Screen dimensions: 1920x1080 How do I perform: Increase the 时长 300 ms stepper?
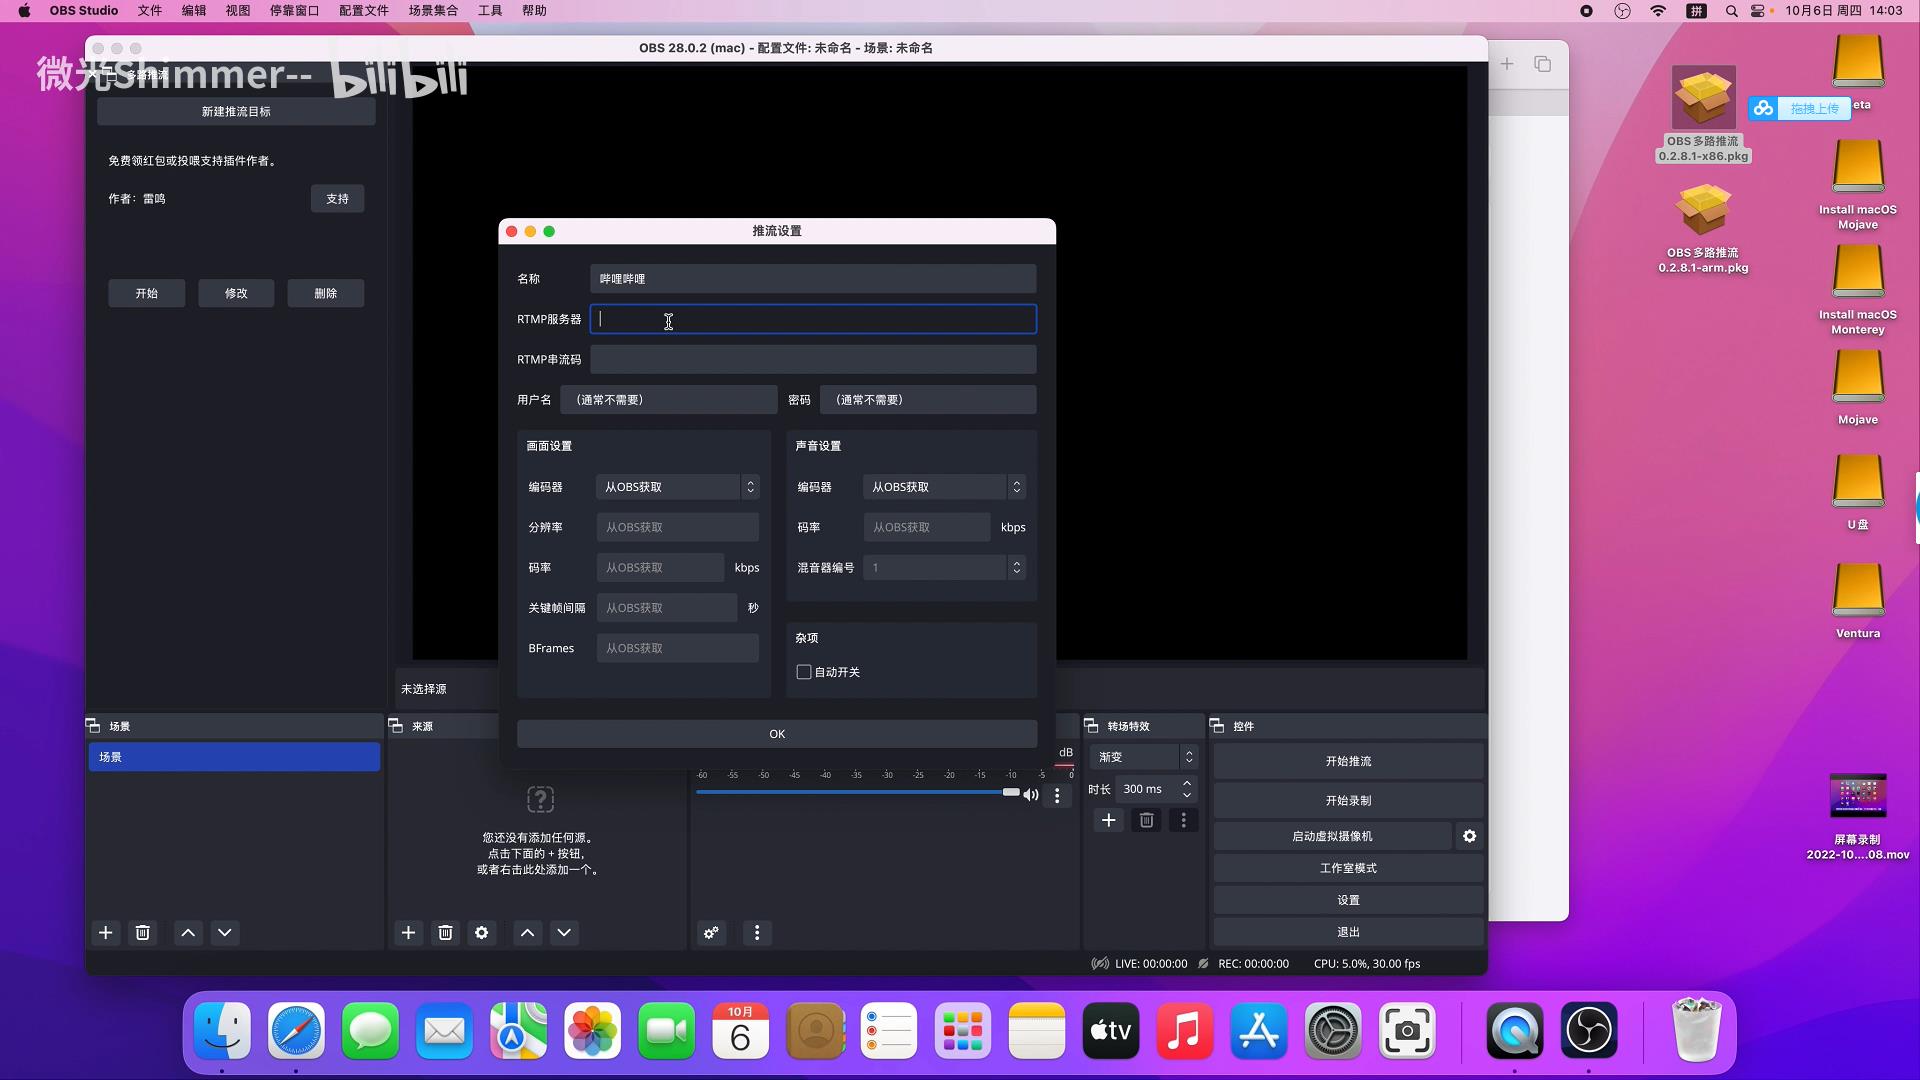1187,783
